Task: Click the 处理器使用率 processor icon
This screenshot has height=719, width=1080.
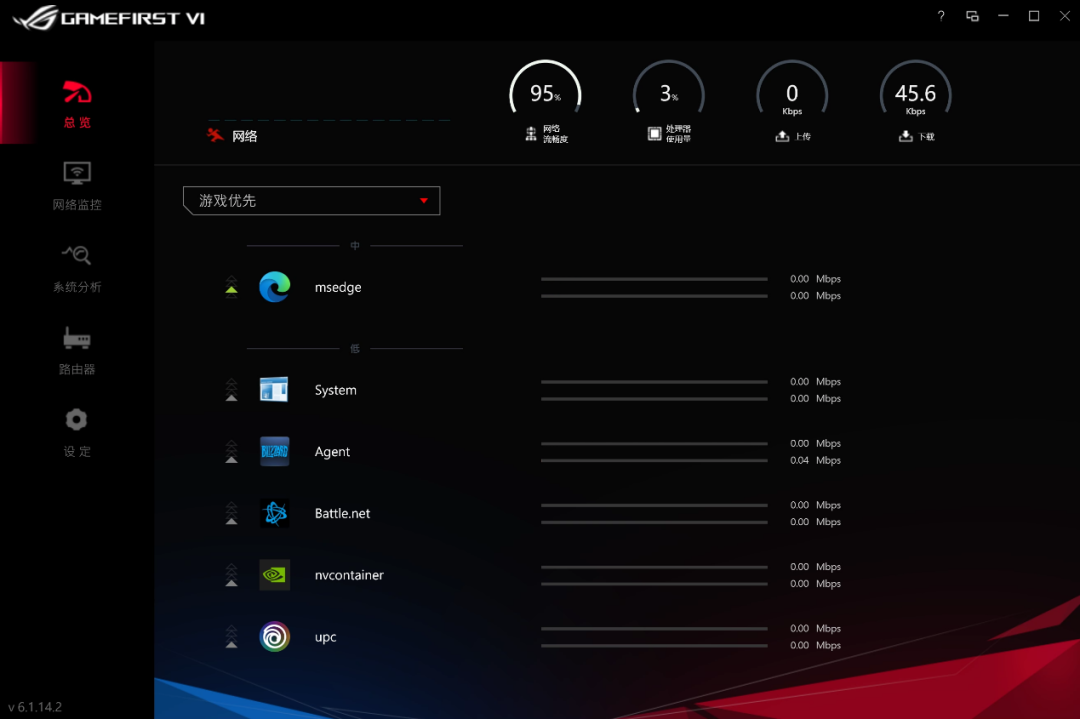Action: click(654, 134)
